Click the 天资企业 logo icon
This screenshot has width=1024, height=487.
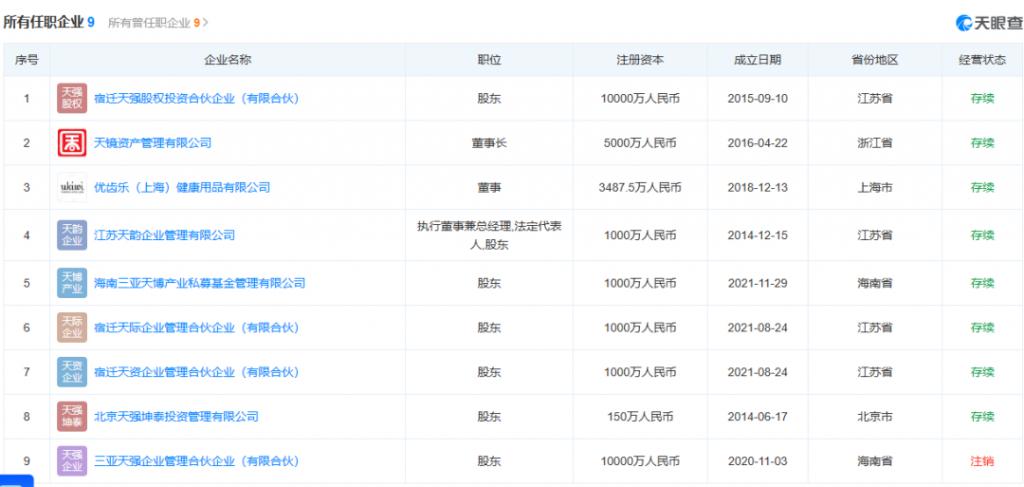point(72,372)
